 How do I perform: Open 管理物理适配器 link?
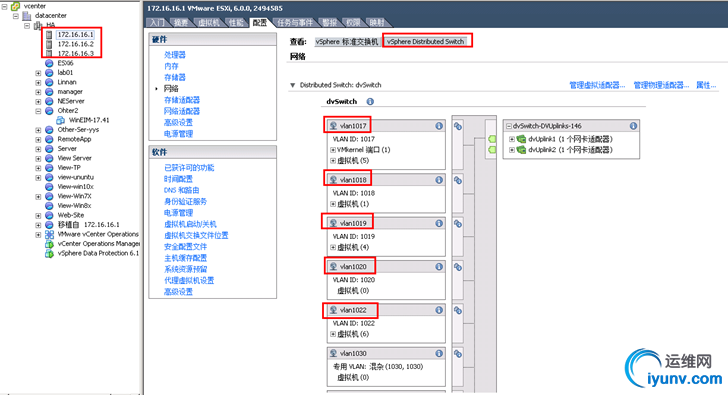tap(661, 85)
